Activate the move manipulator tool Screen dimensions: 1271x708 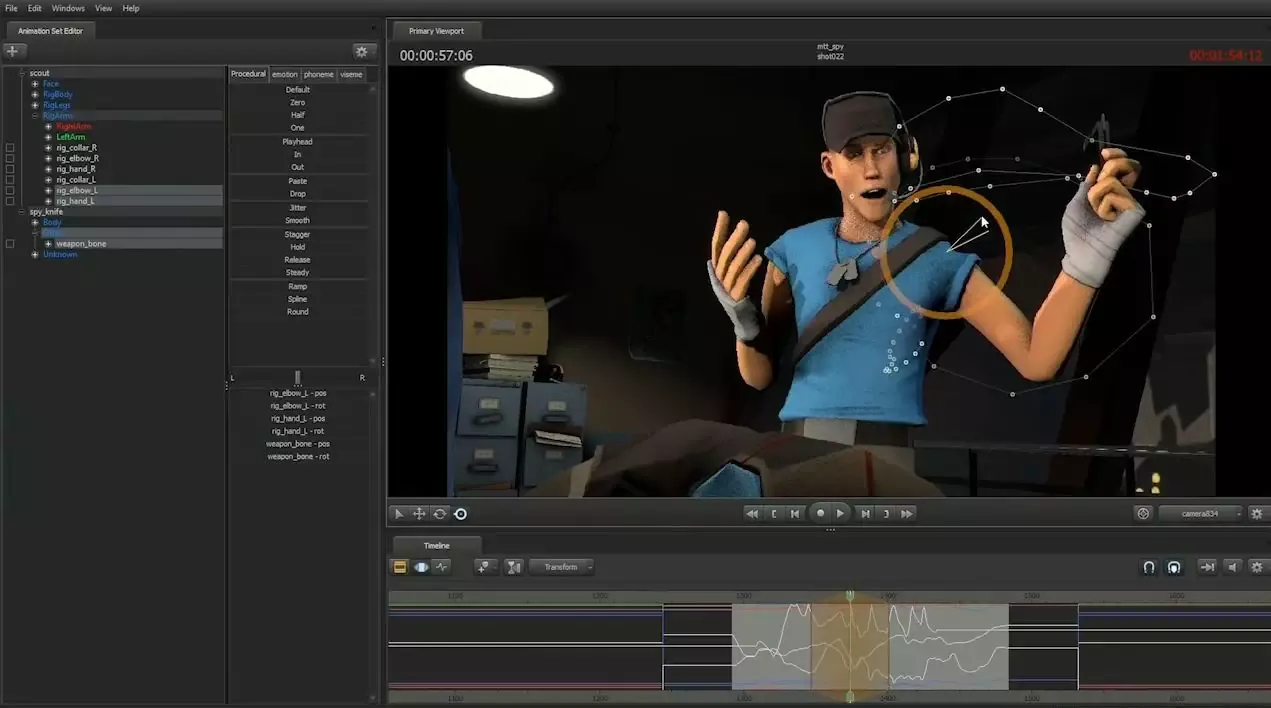coord(419,514)
